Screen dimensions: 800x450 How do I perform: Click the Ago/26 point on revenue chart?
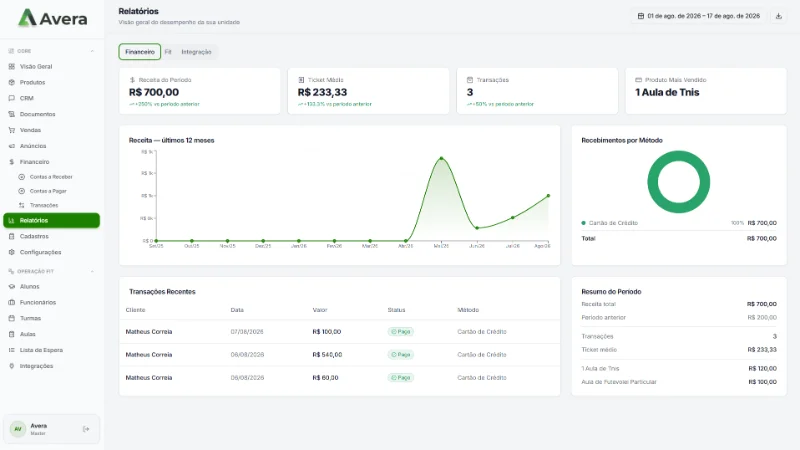pyautogui.click(x=548, y=195)
